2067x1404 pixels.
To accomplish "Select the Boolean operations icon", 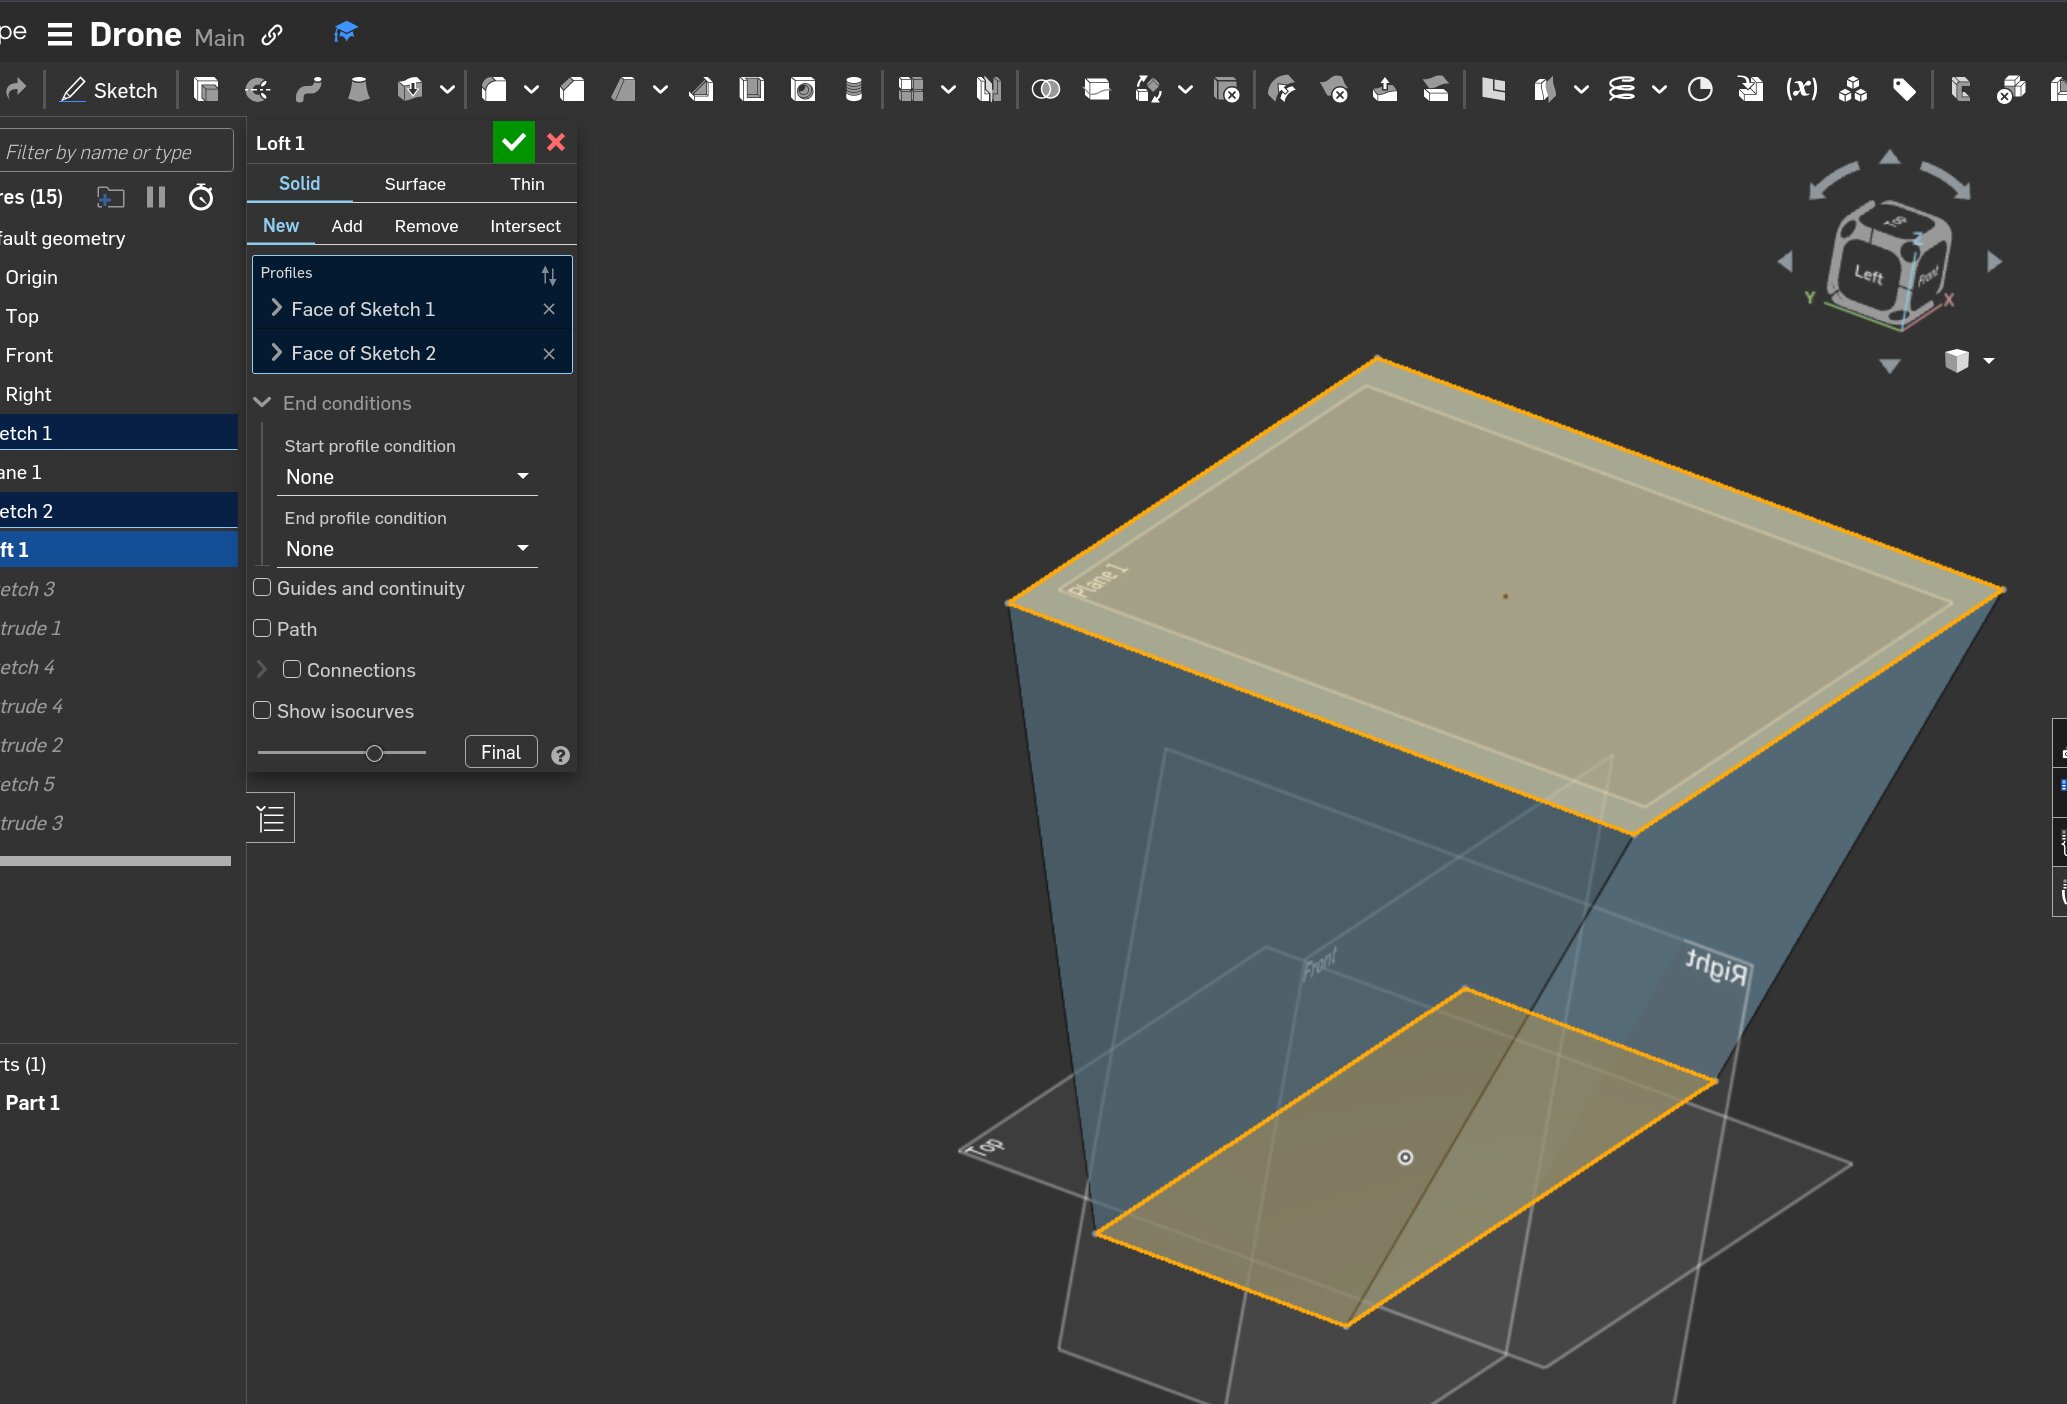I will point(1044,89).
